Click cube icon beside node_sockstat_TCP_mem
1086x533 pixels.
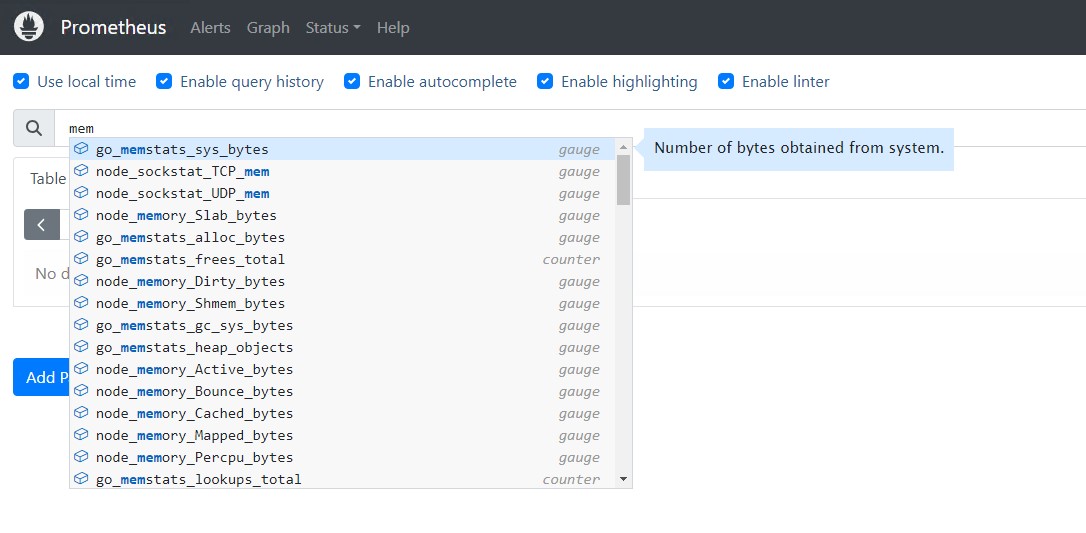coord(82,171)
